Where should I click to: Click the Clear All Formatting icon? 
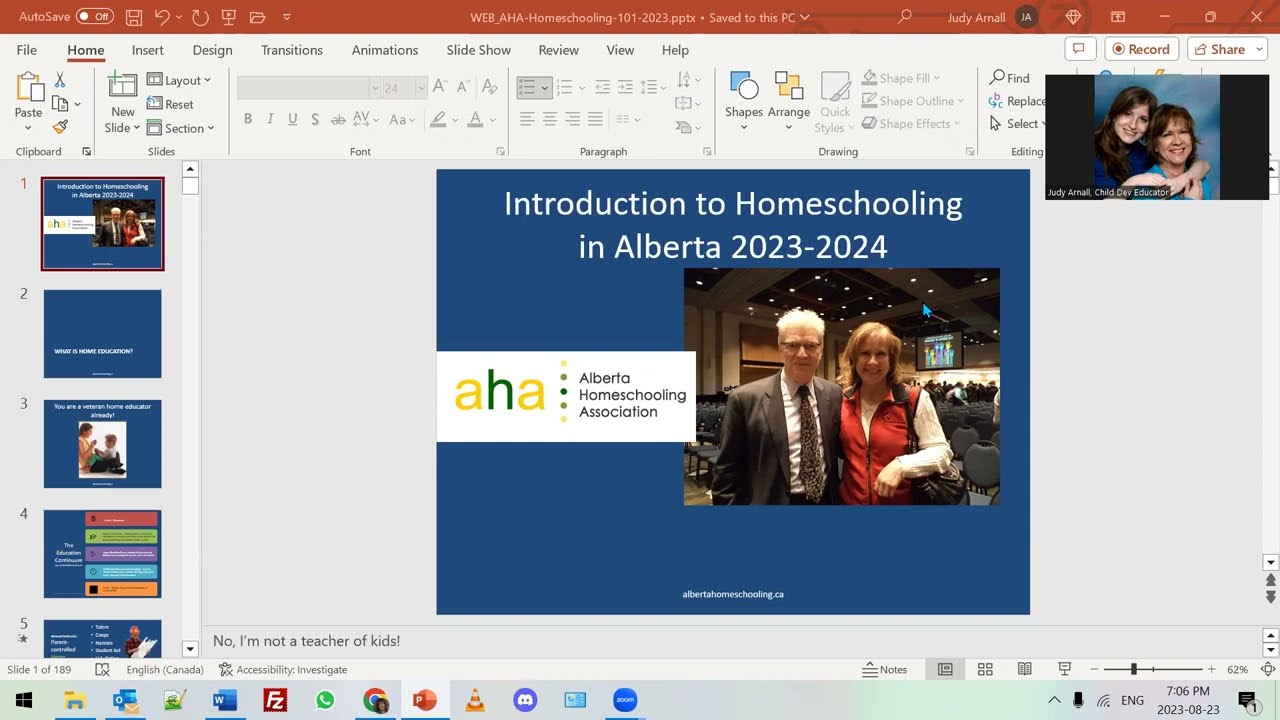[491, 88]
